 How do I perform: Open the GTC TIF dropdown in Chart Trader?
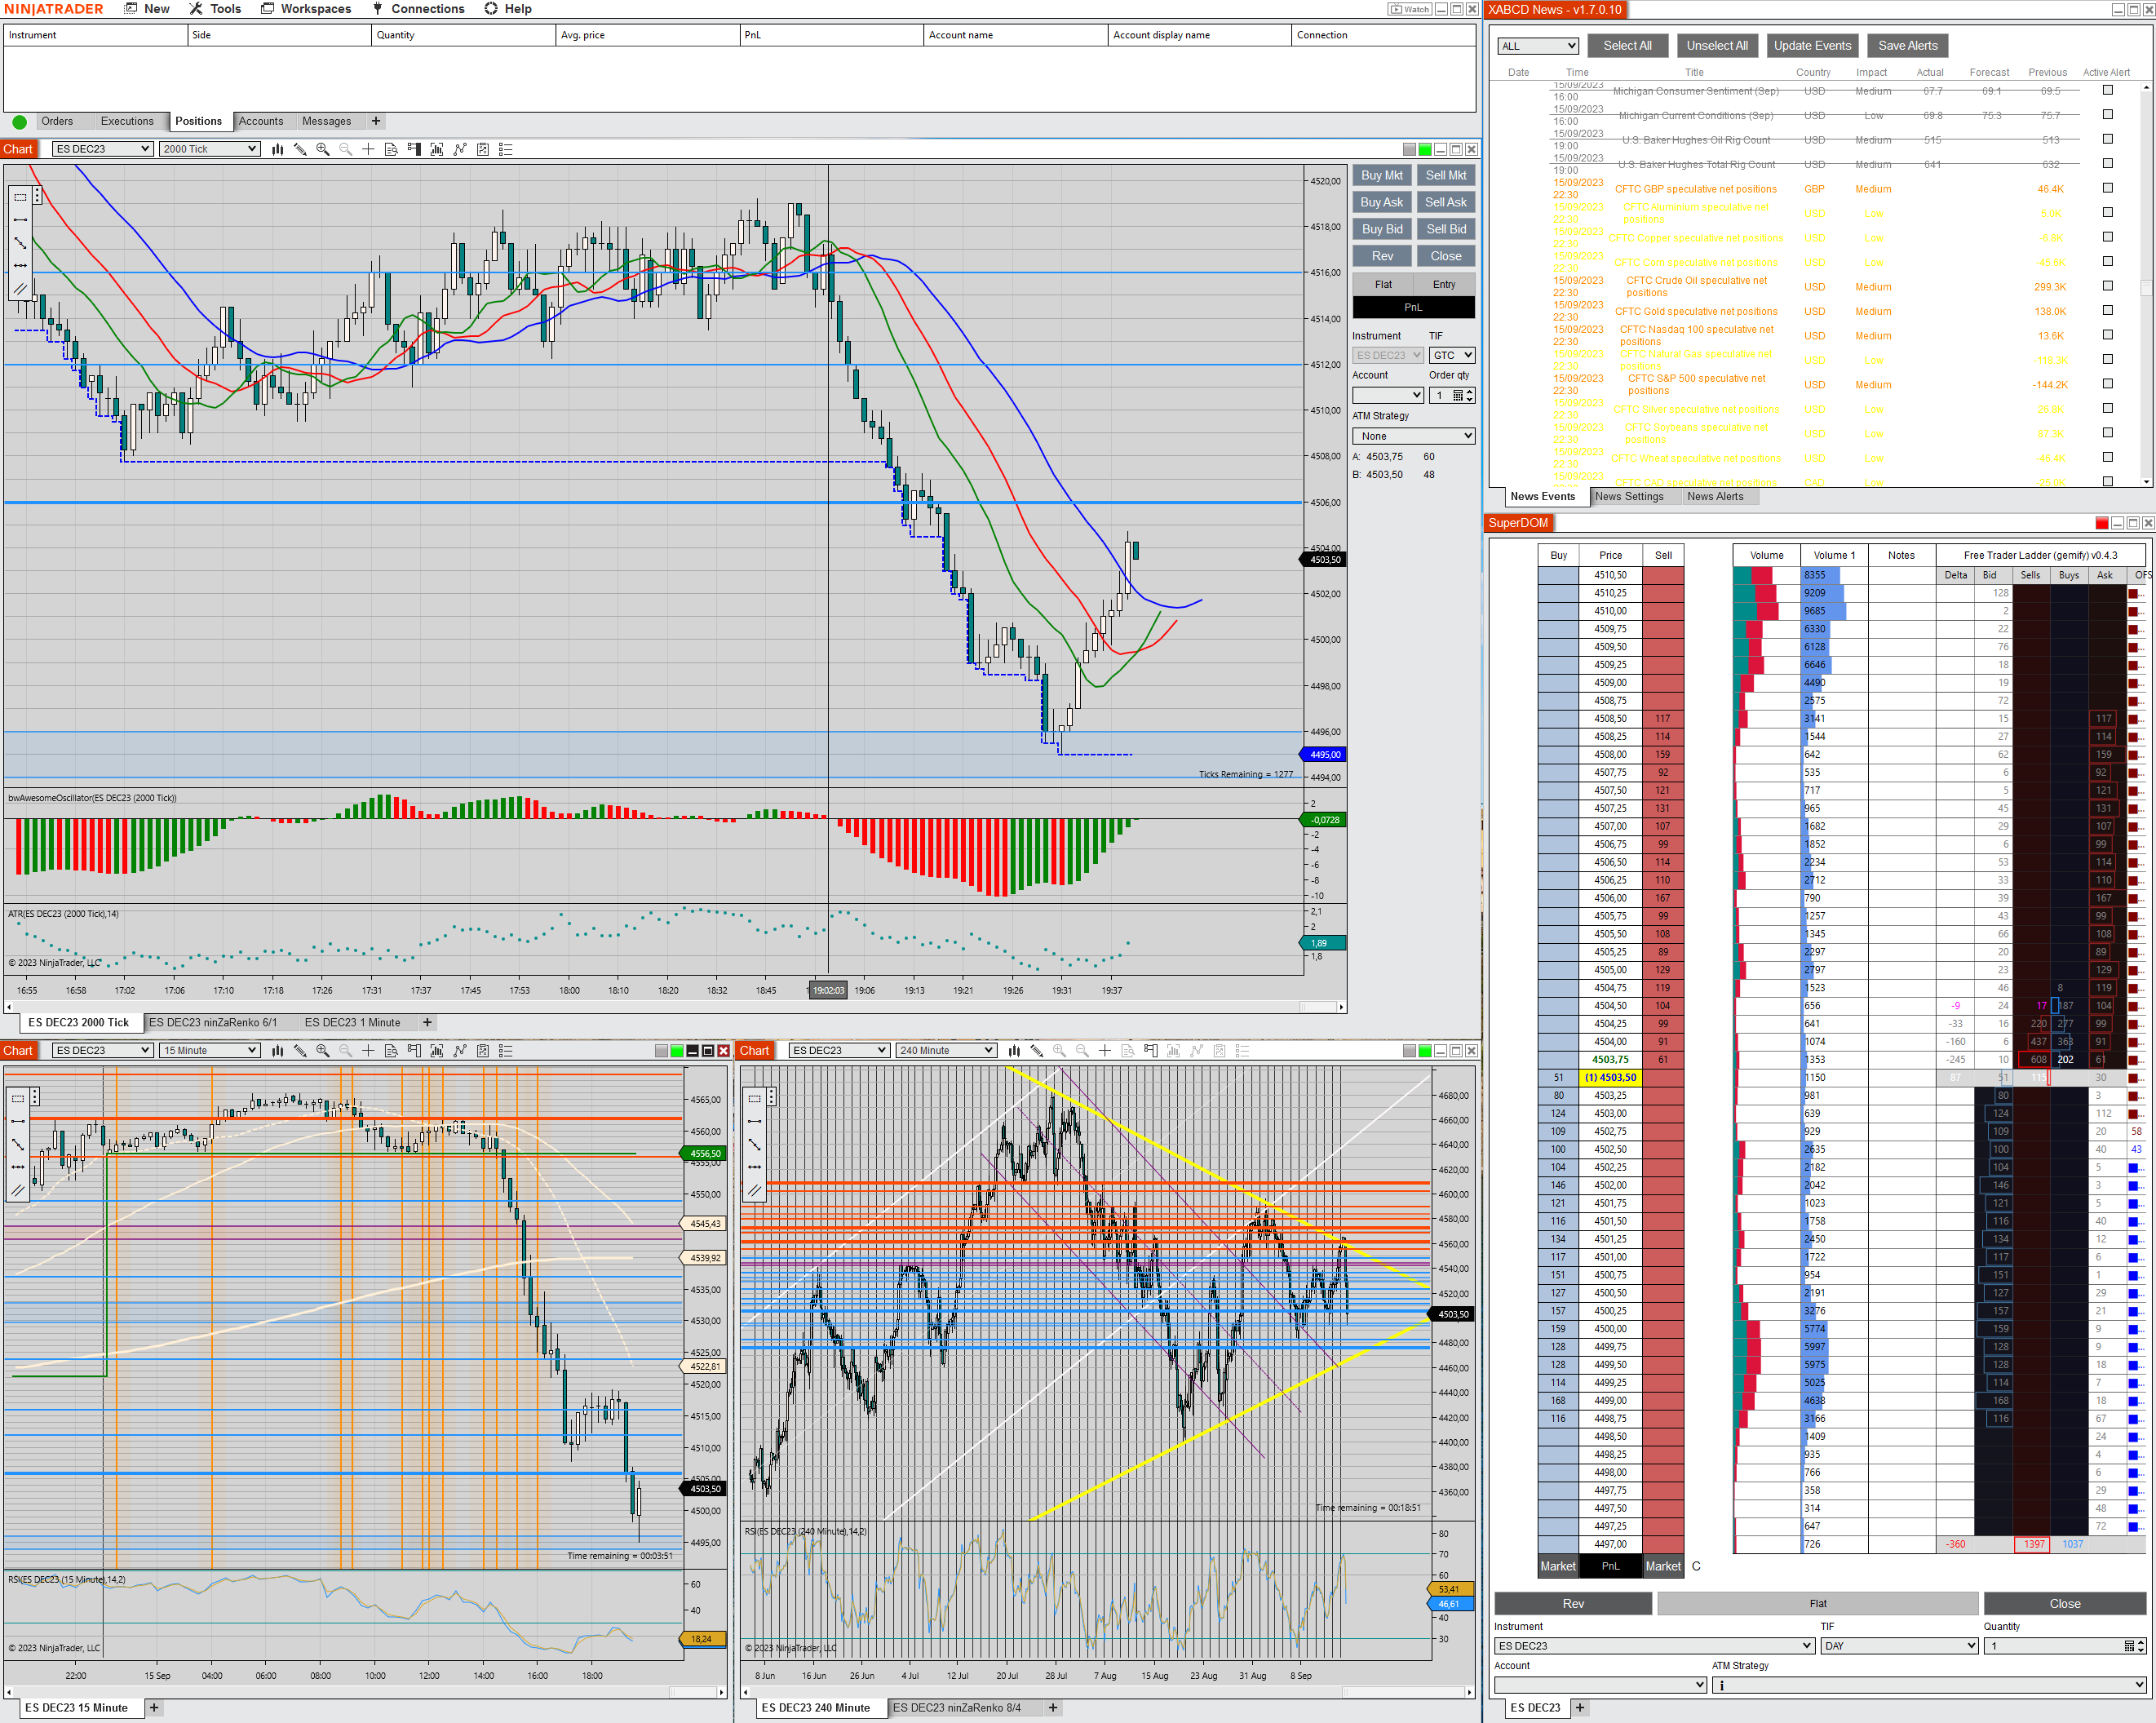point(1452,355)
